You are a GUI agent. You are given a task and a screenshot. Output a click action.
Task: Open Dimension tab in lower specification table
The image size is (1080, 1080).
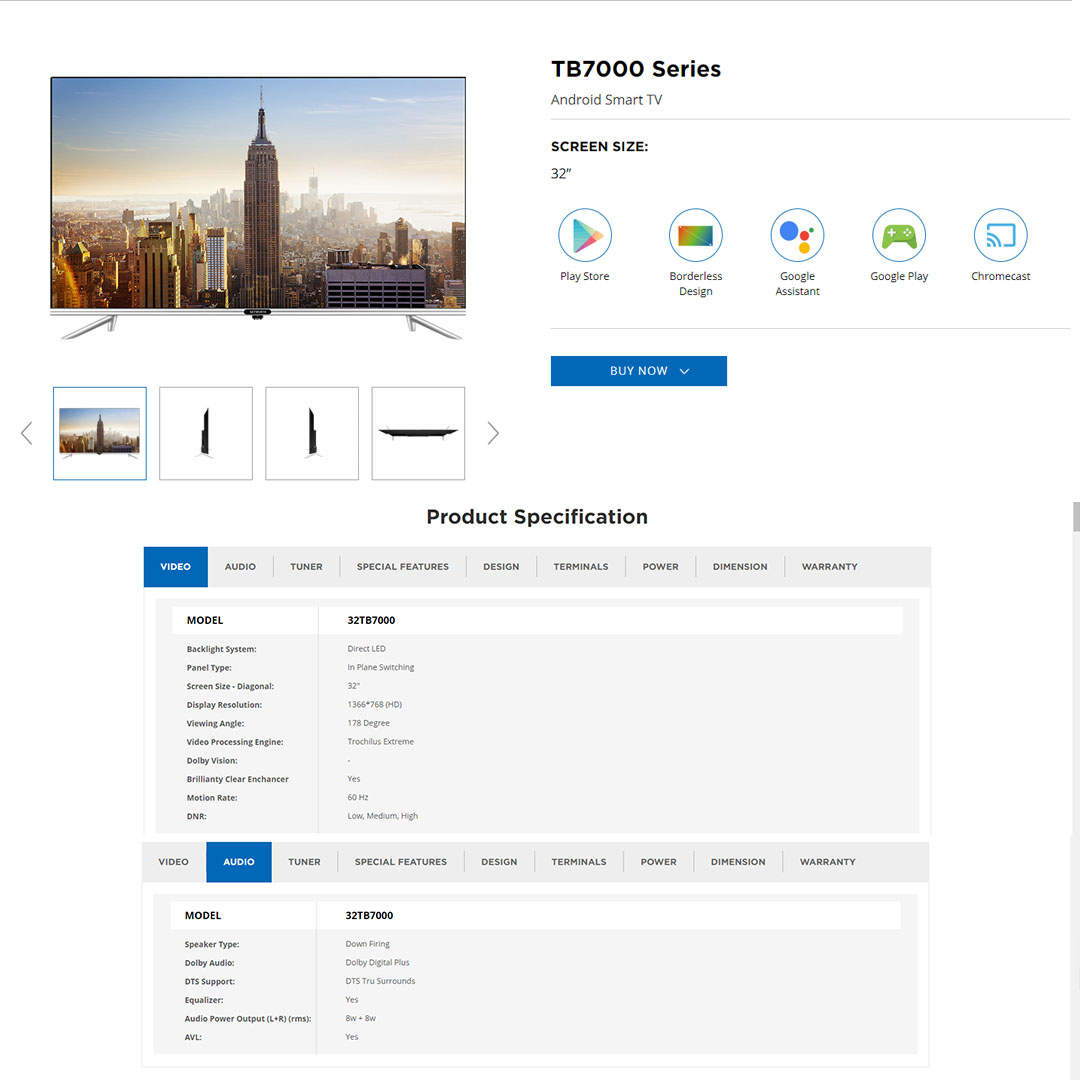click(738, 862)
